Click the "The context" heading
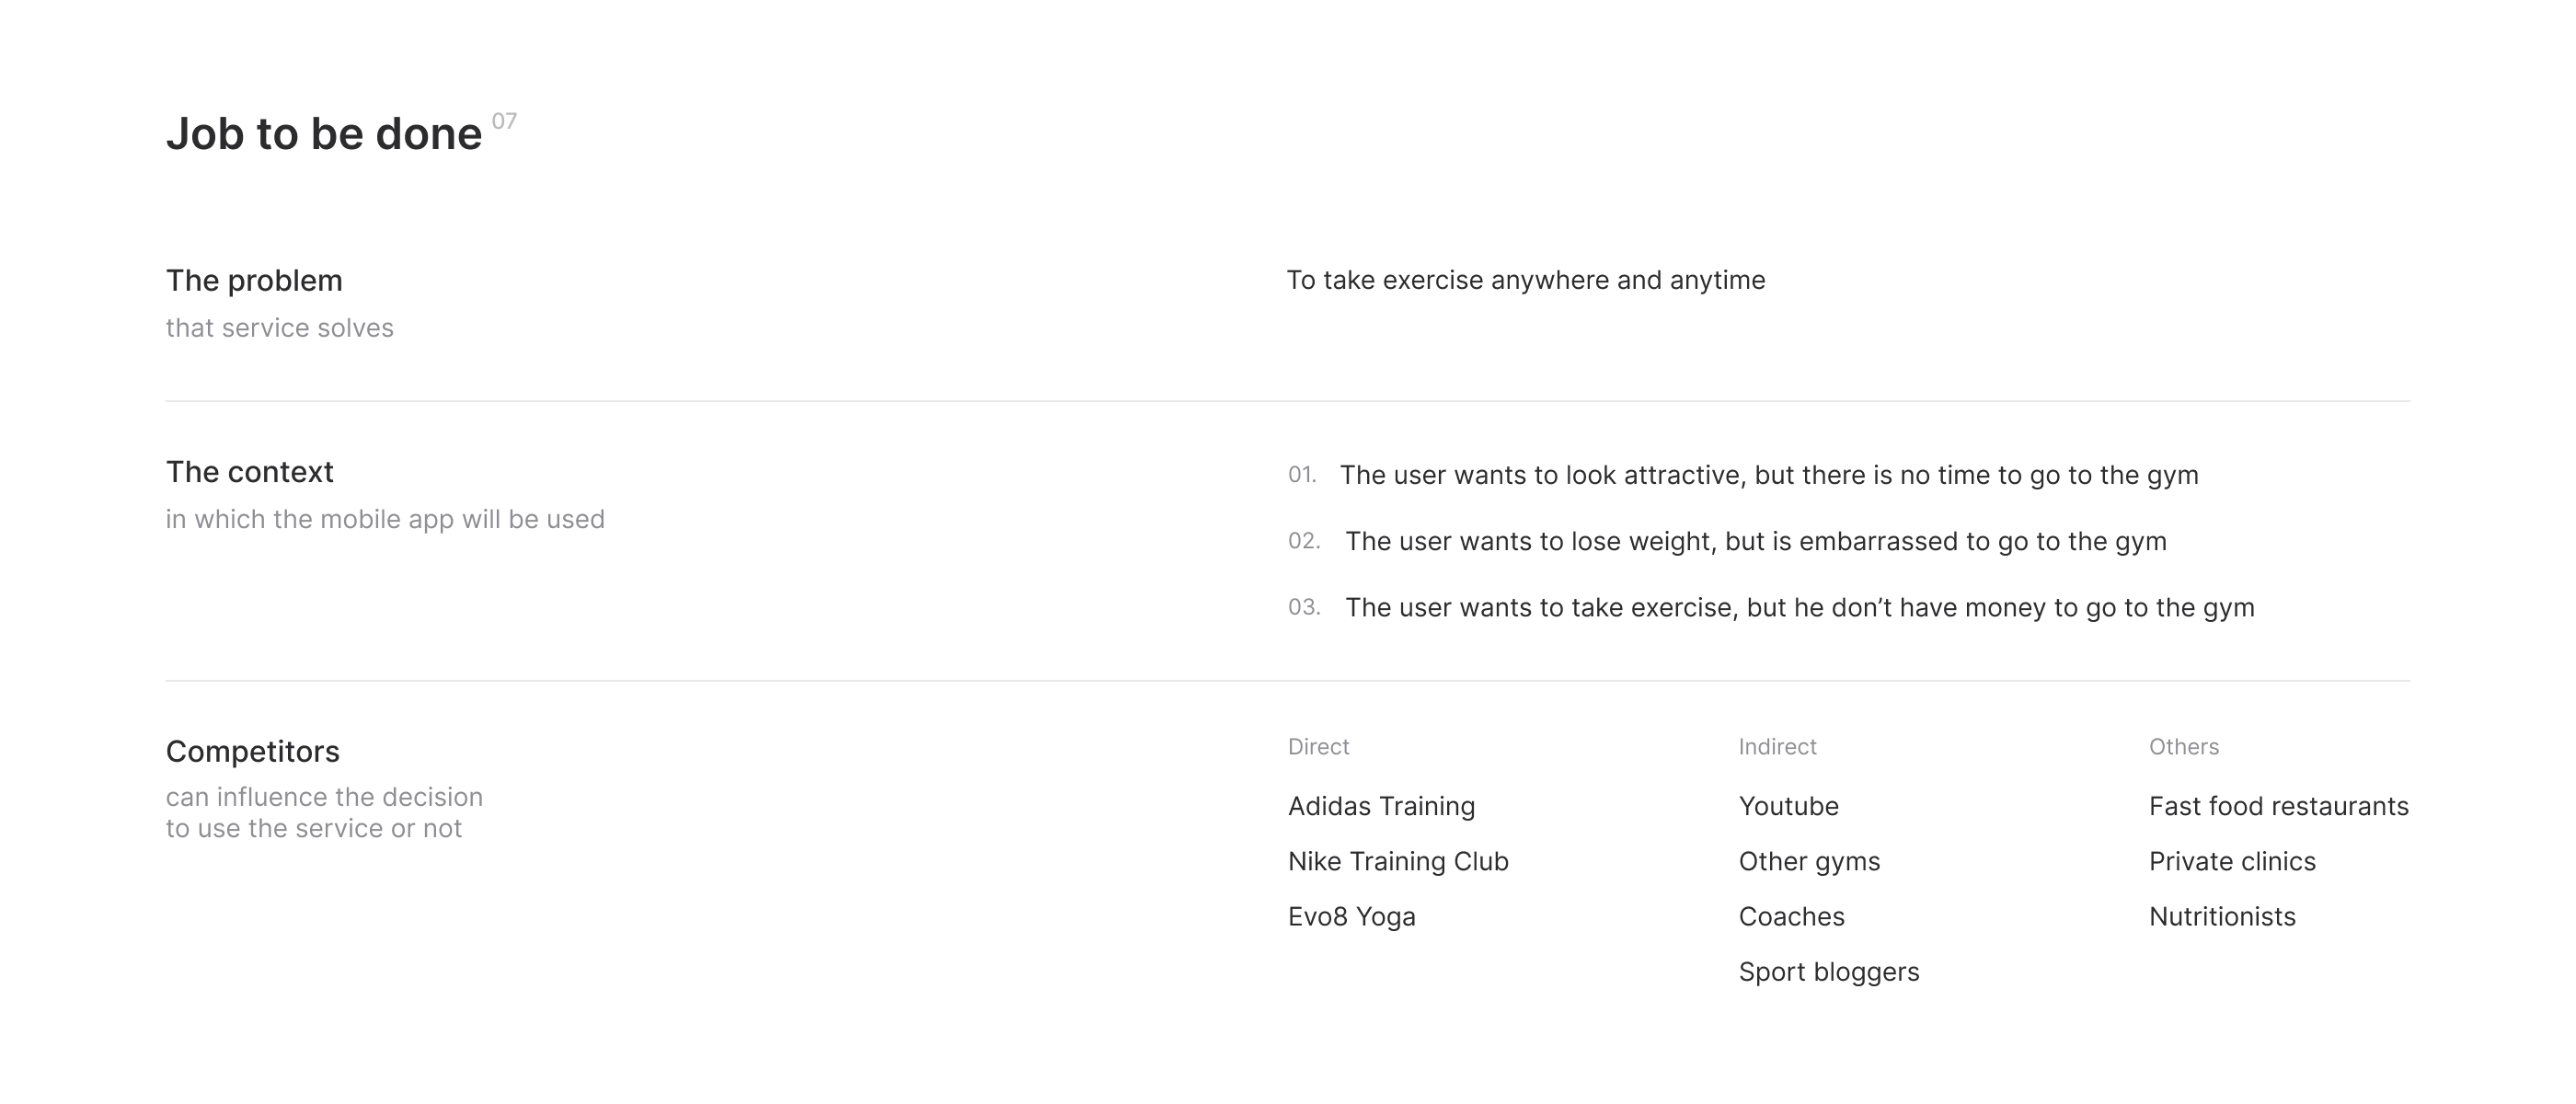The image size is (2576, 1104). [249, 472]
